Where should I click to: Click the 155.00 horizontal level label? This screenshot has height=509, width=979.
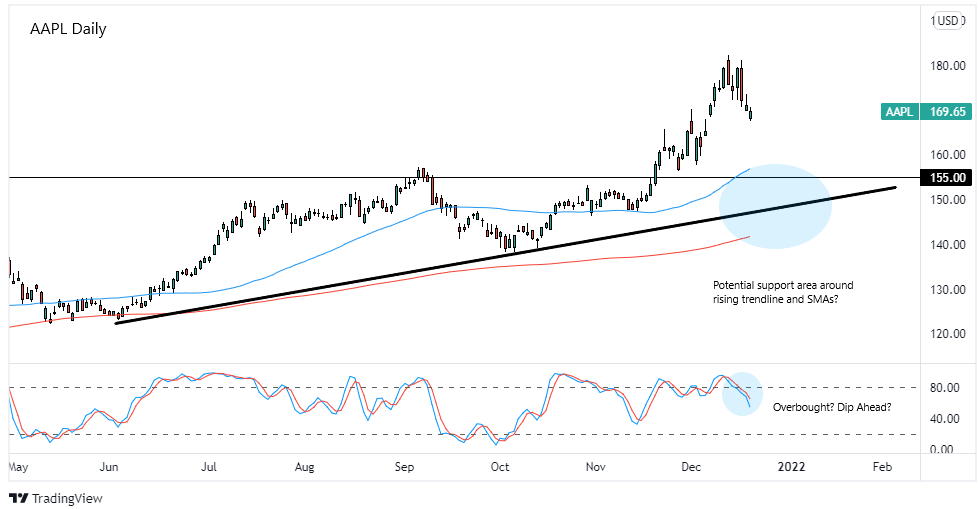click(947, 177)
